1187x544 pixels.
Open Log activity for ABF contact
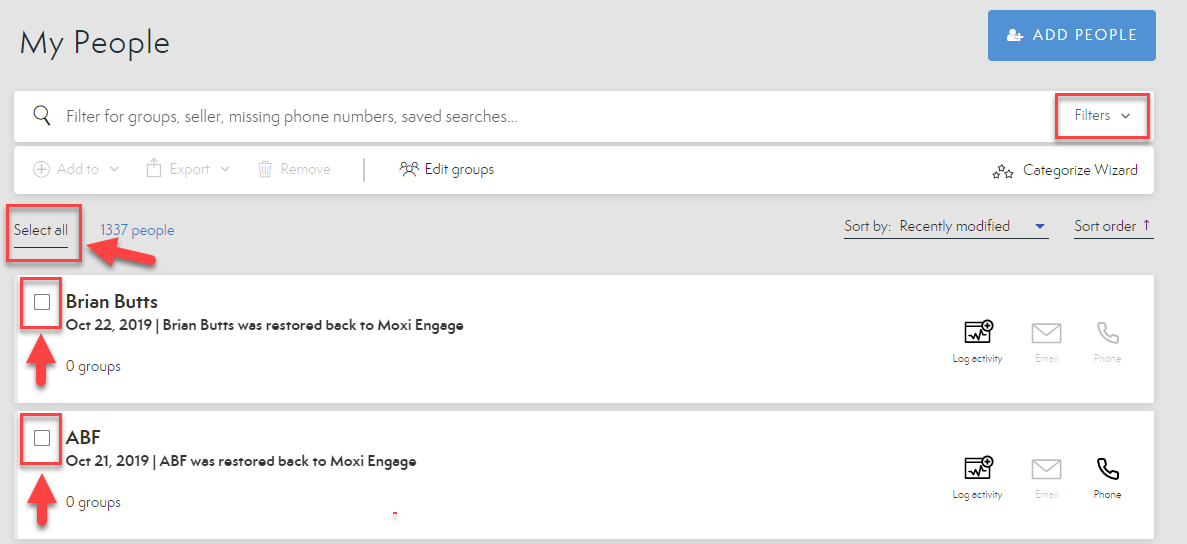pyautogui.click(x=977, y=469)
